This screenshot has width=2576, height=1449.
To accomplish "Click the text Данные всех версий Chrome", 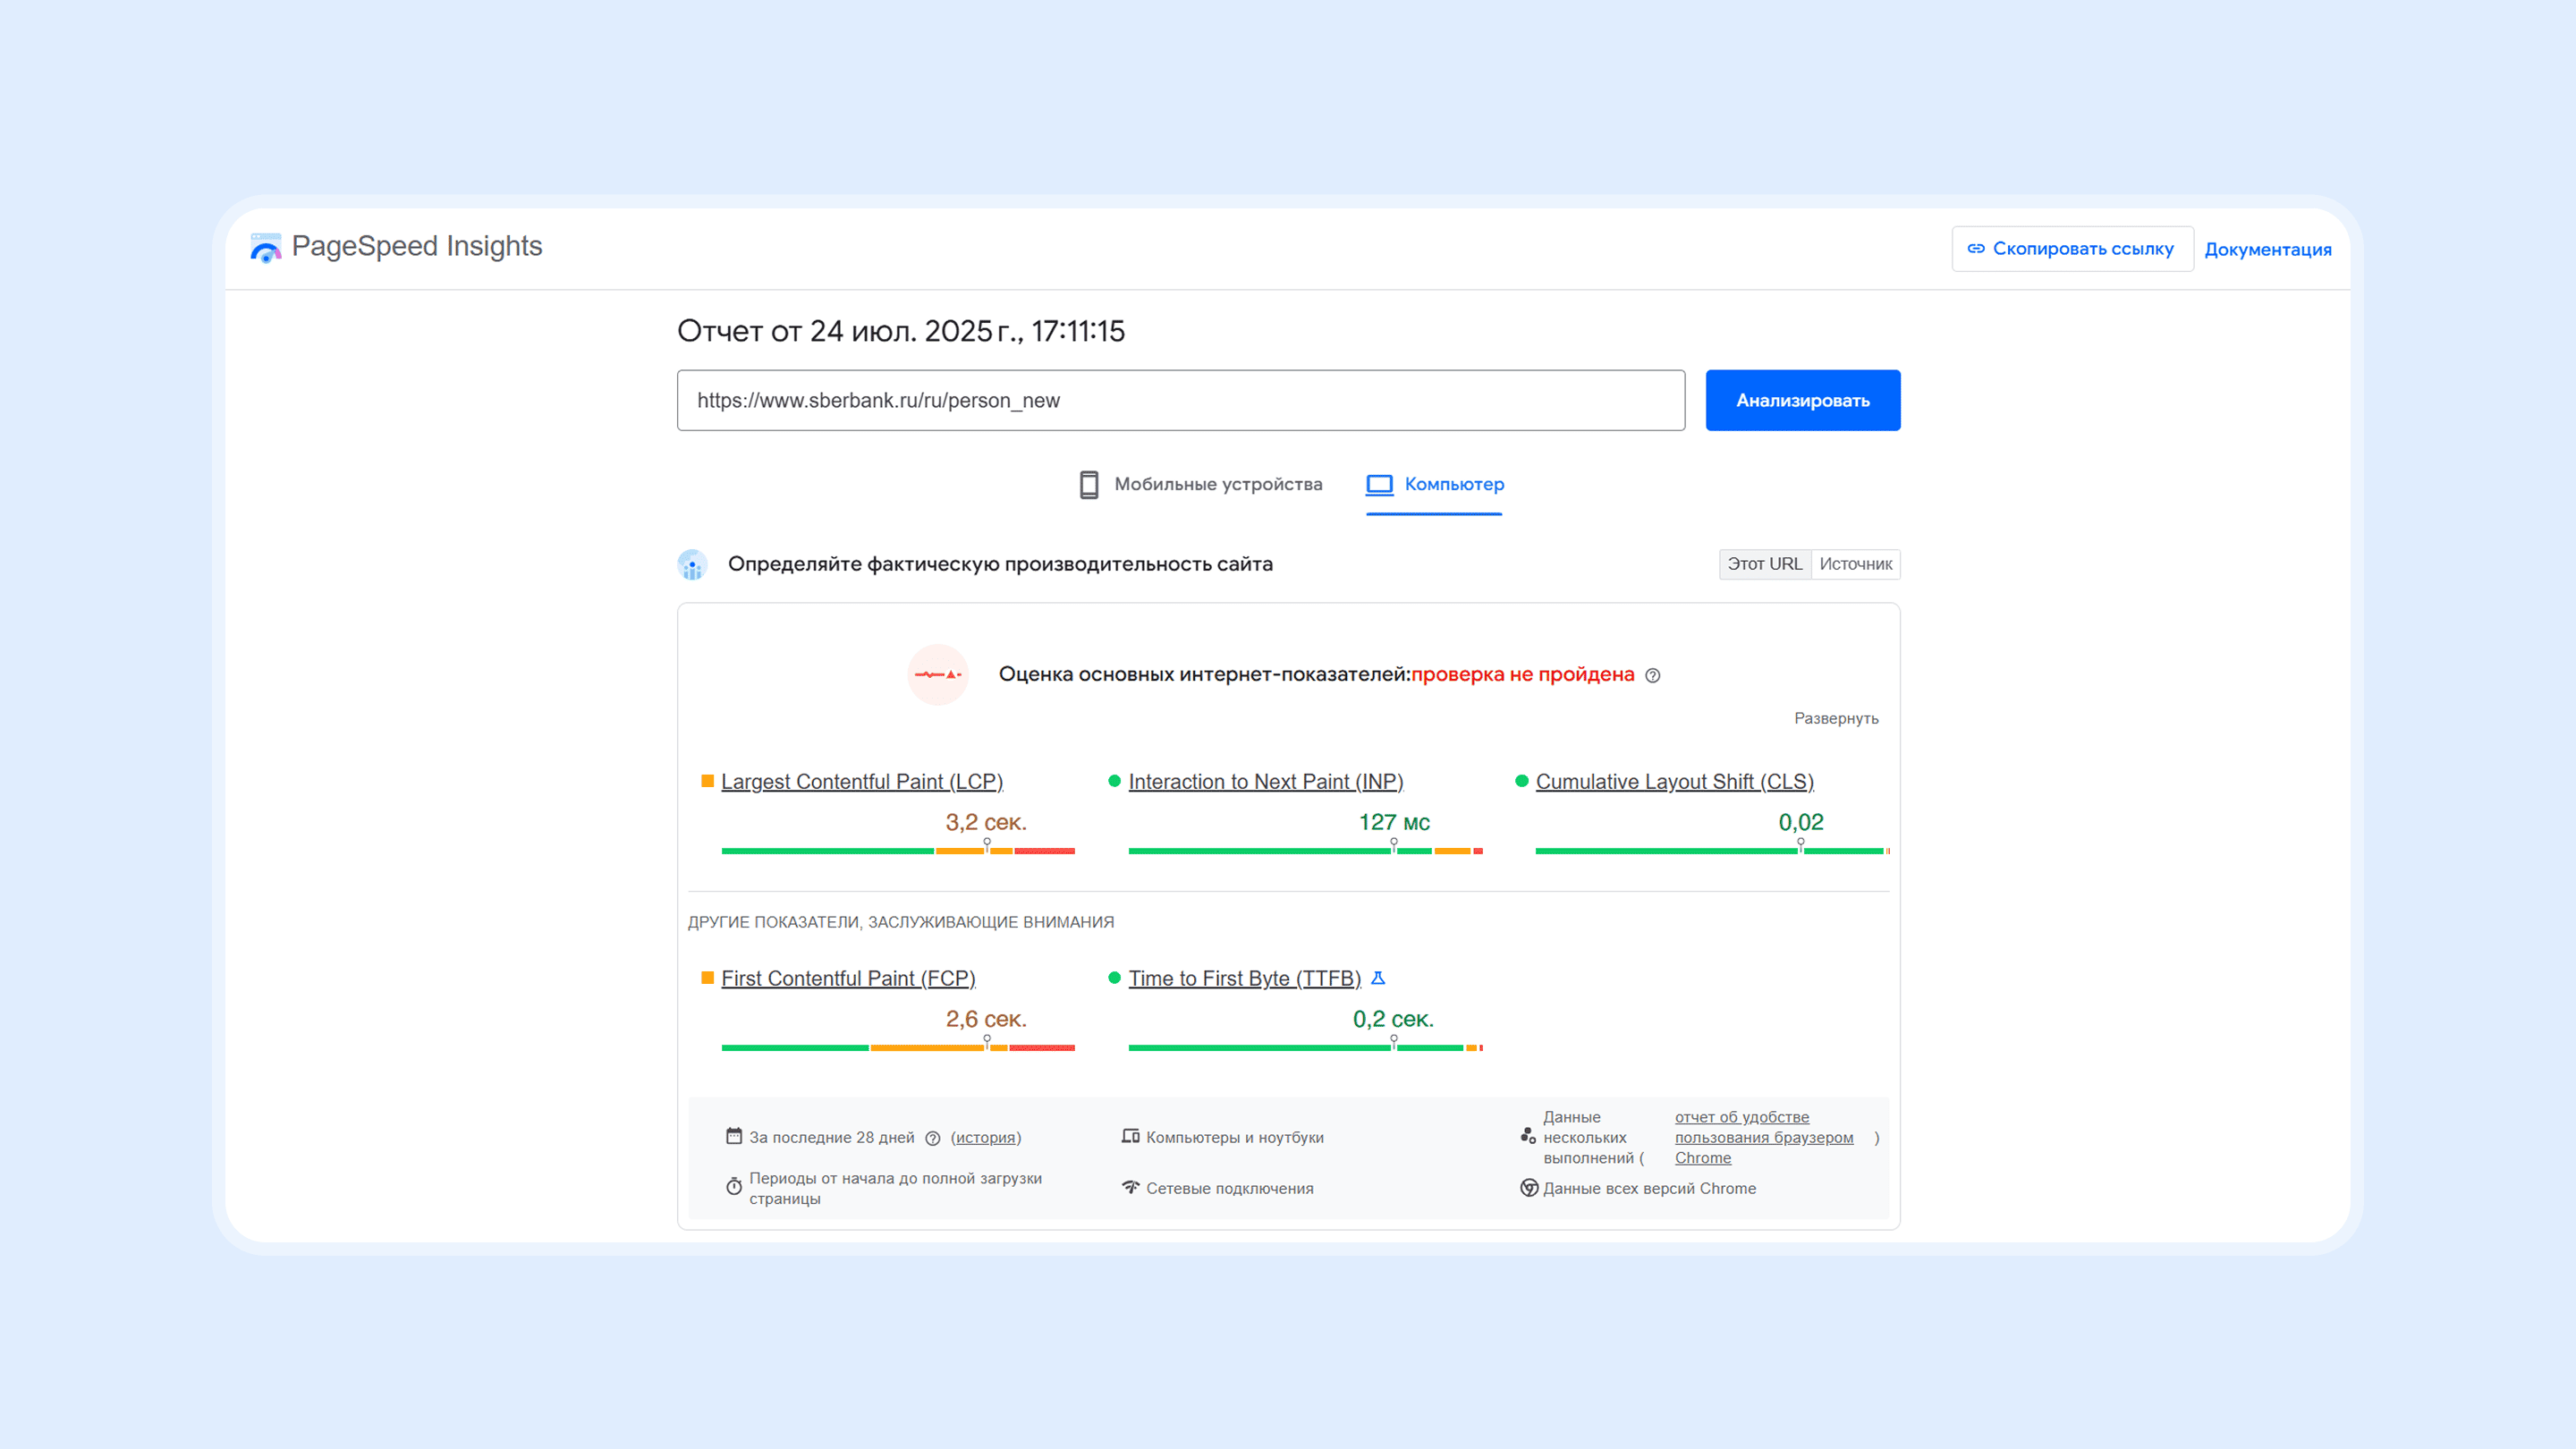I will click(x=1650, y=1189).
